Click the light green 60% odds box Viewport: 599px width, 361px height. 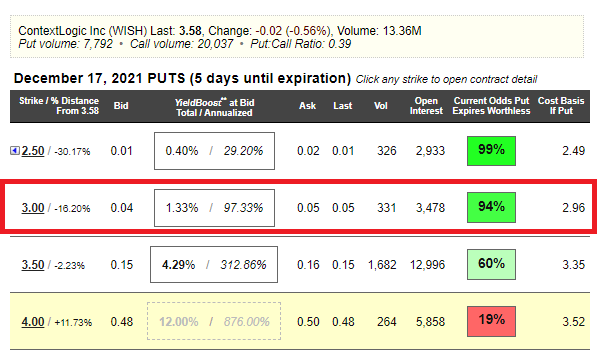491,264
